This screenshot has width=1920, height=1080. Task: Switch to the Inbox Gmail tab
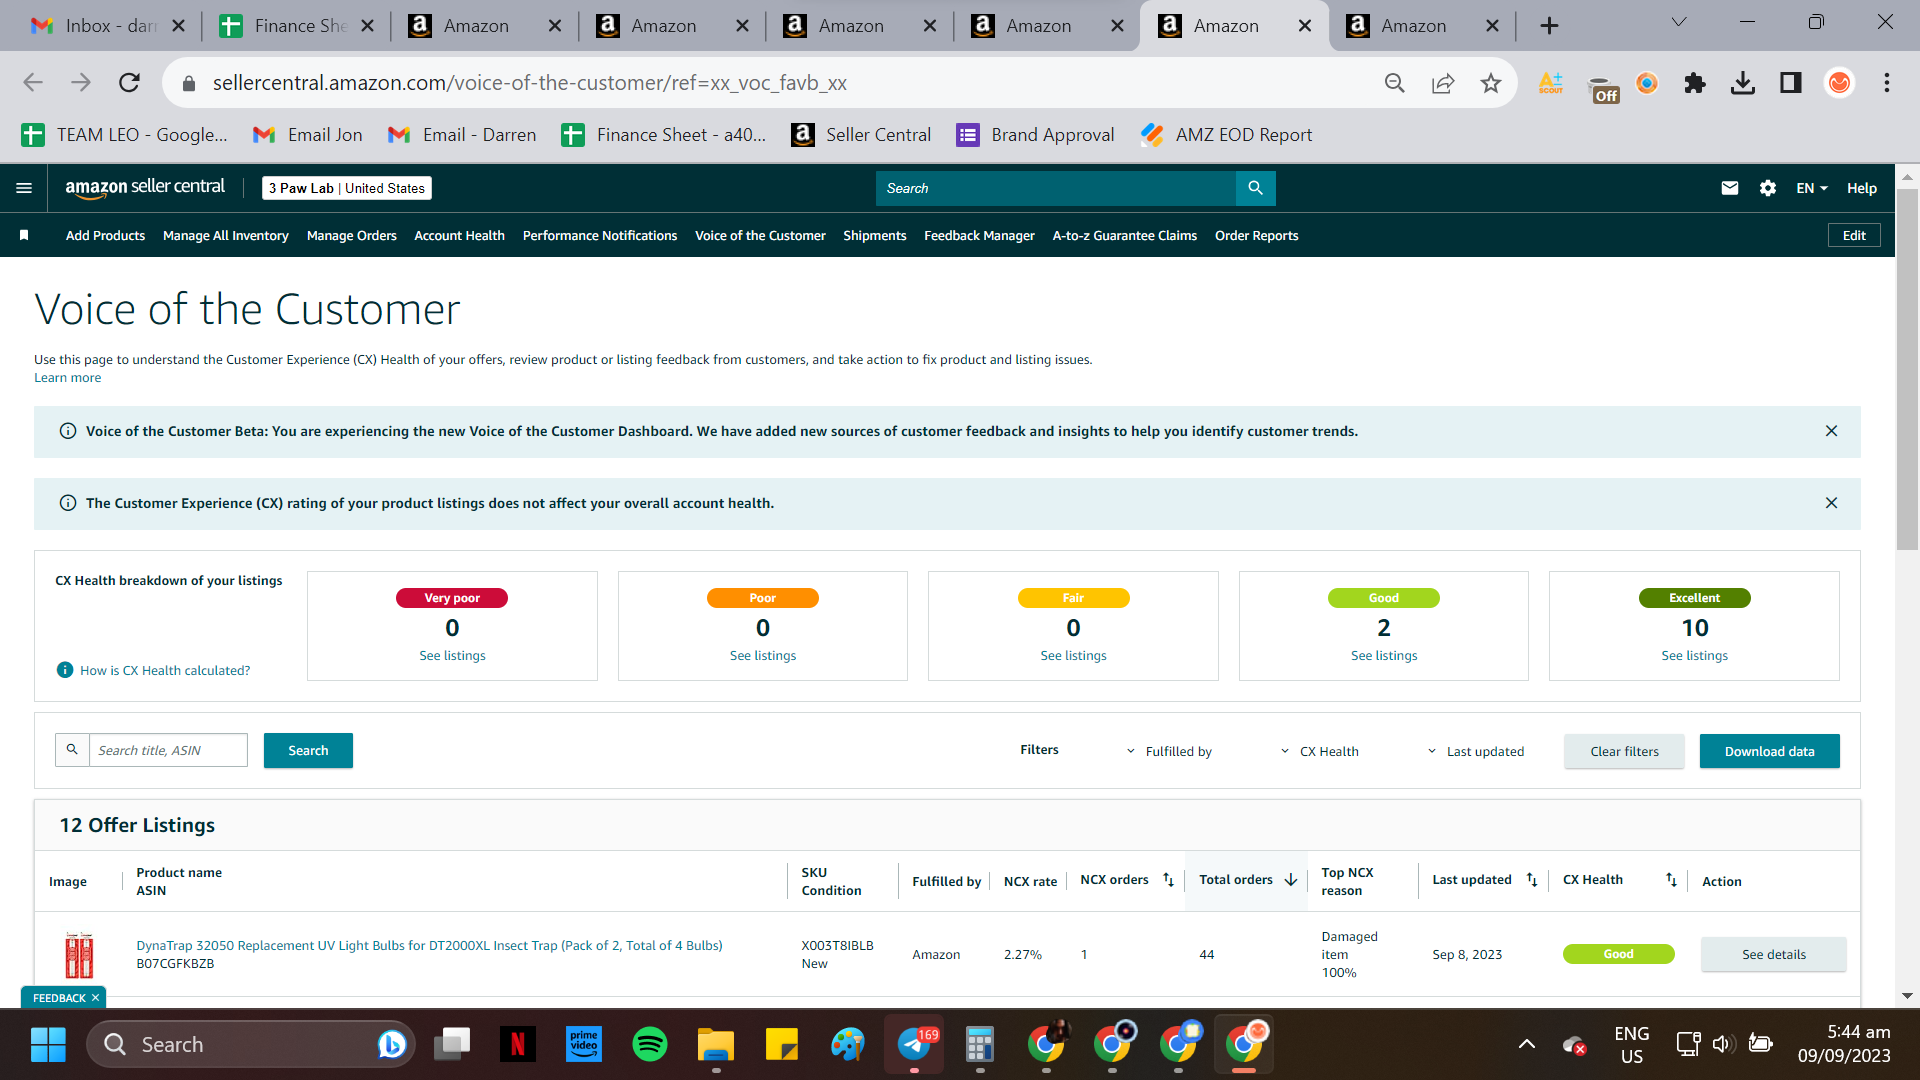[x=108, y=26]
